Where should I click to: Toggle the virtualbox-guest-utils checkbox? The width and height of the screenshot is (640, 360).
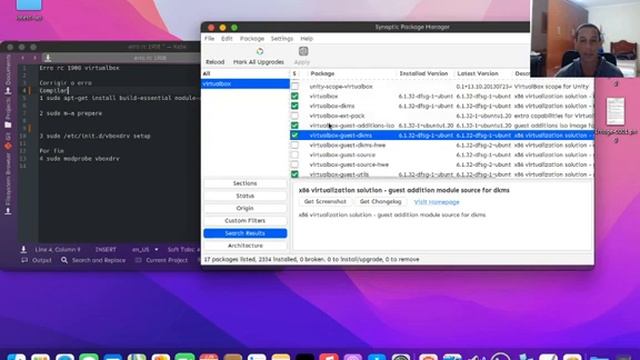point(295,174)
